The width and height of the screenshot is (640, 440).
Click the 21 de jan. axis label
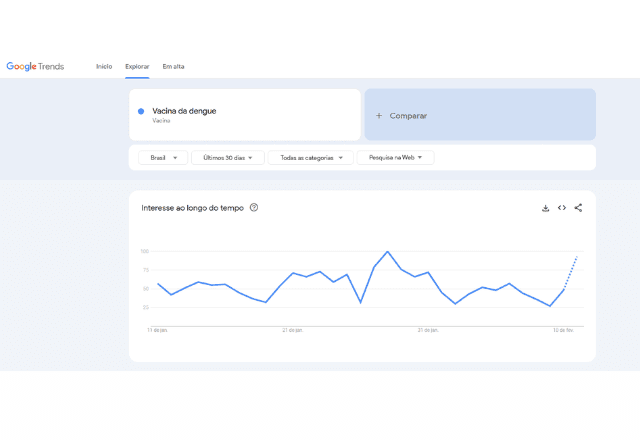(293, 330)
